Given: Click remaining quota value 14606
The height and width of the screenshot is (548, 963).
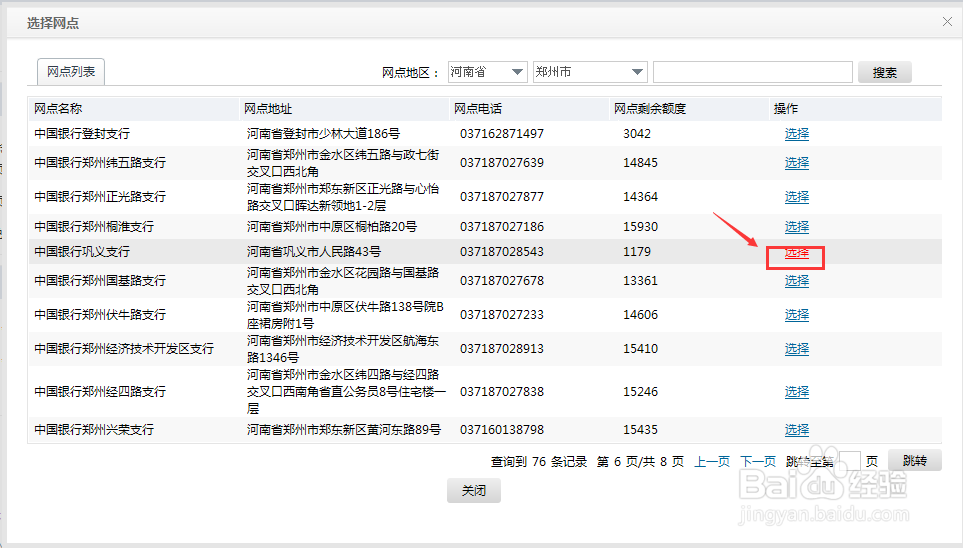Looking at the screenshot, I should point(641,315).
